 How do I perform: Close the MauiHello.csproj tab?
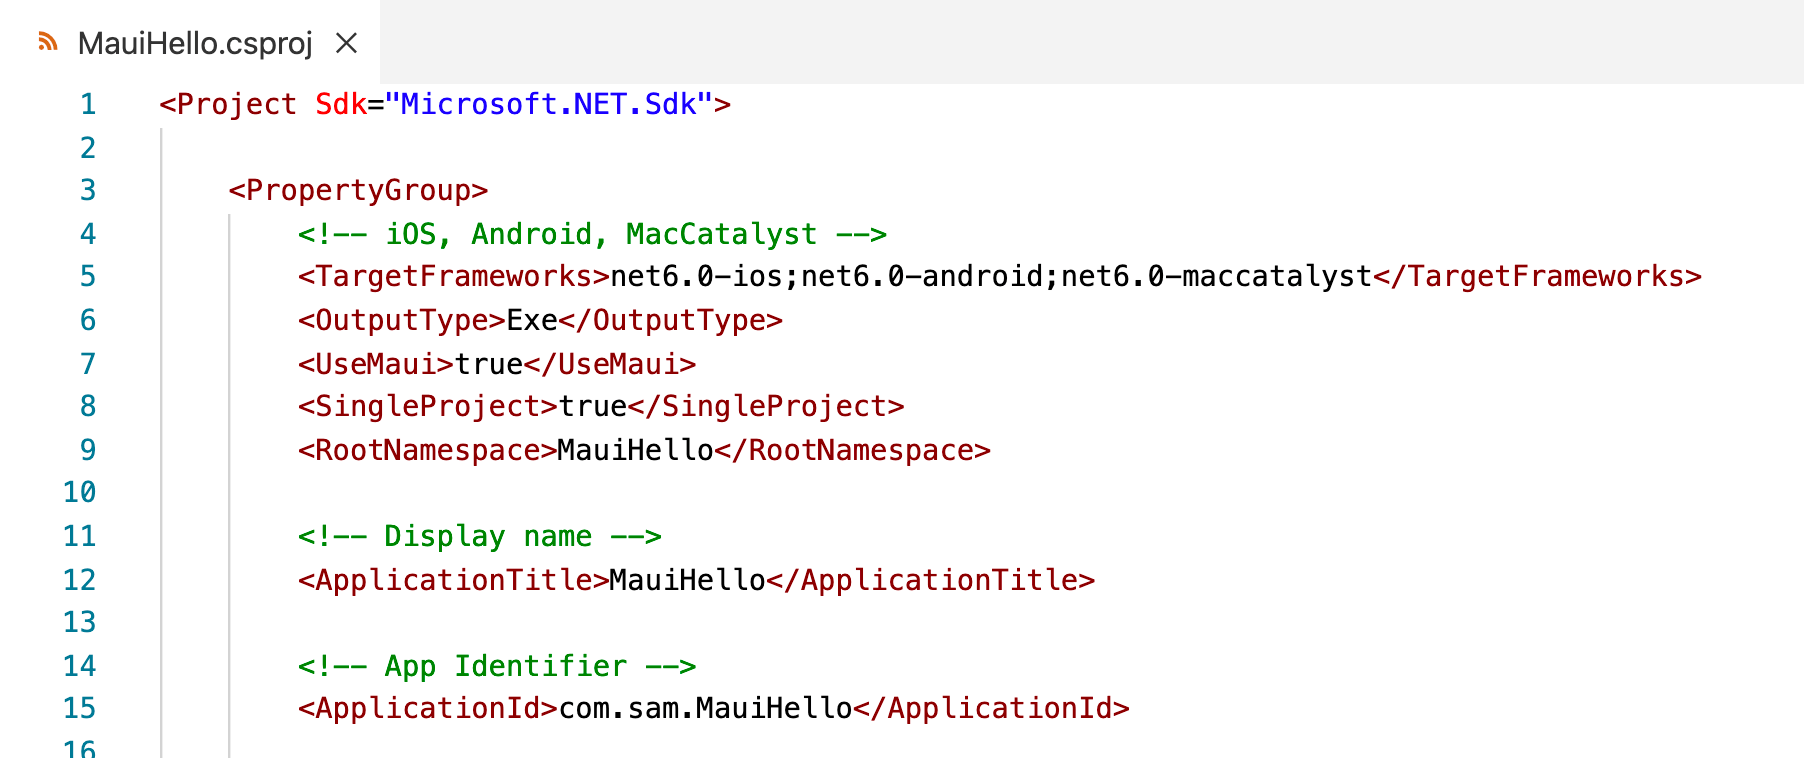346,43
